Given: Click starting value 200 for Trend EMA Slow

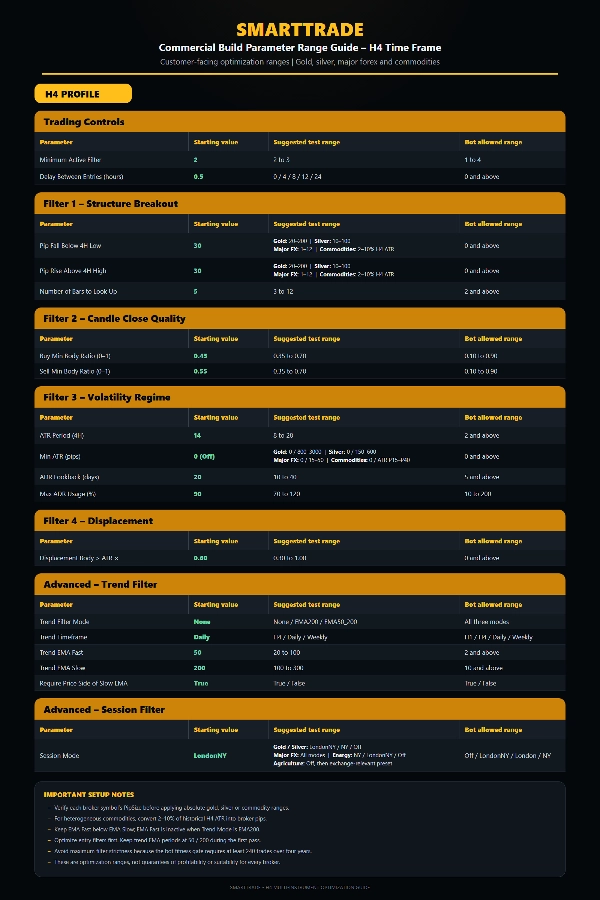Looking at the screenshot, I should pos(199,668).
